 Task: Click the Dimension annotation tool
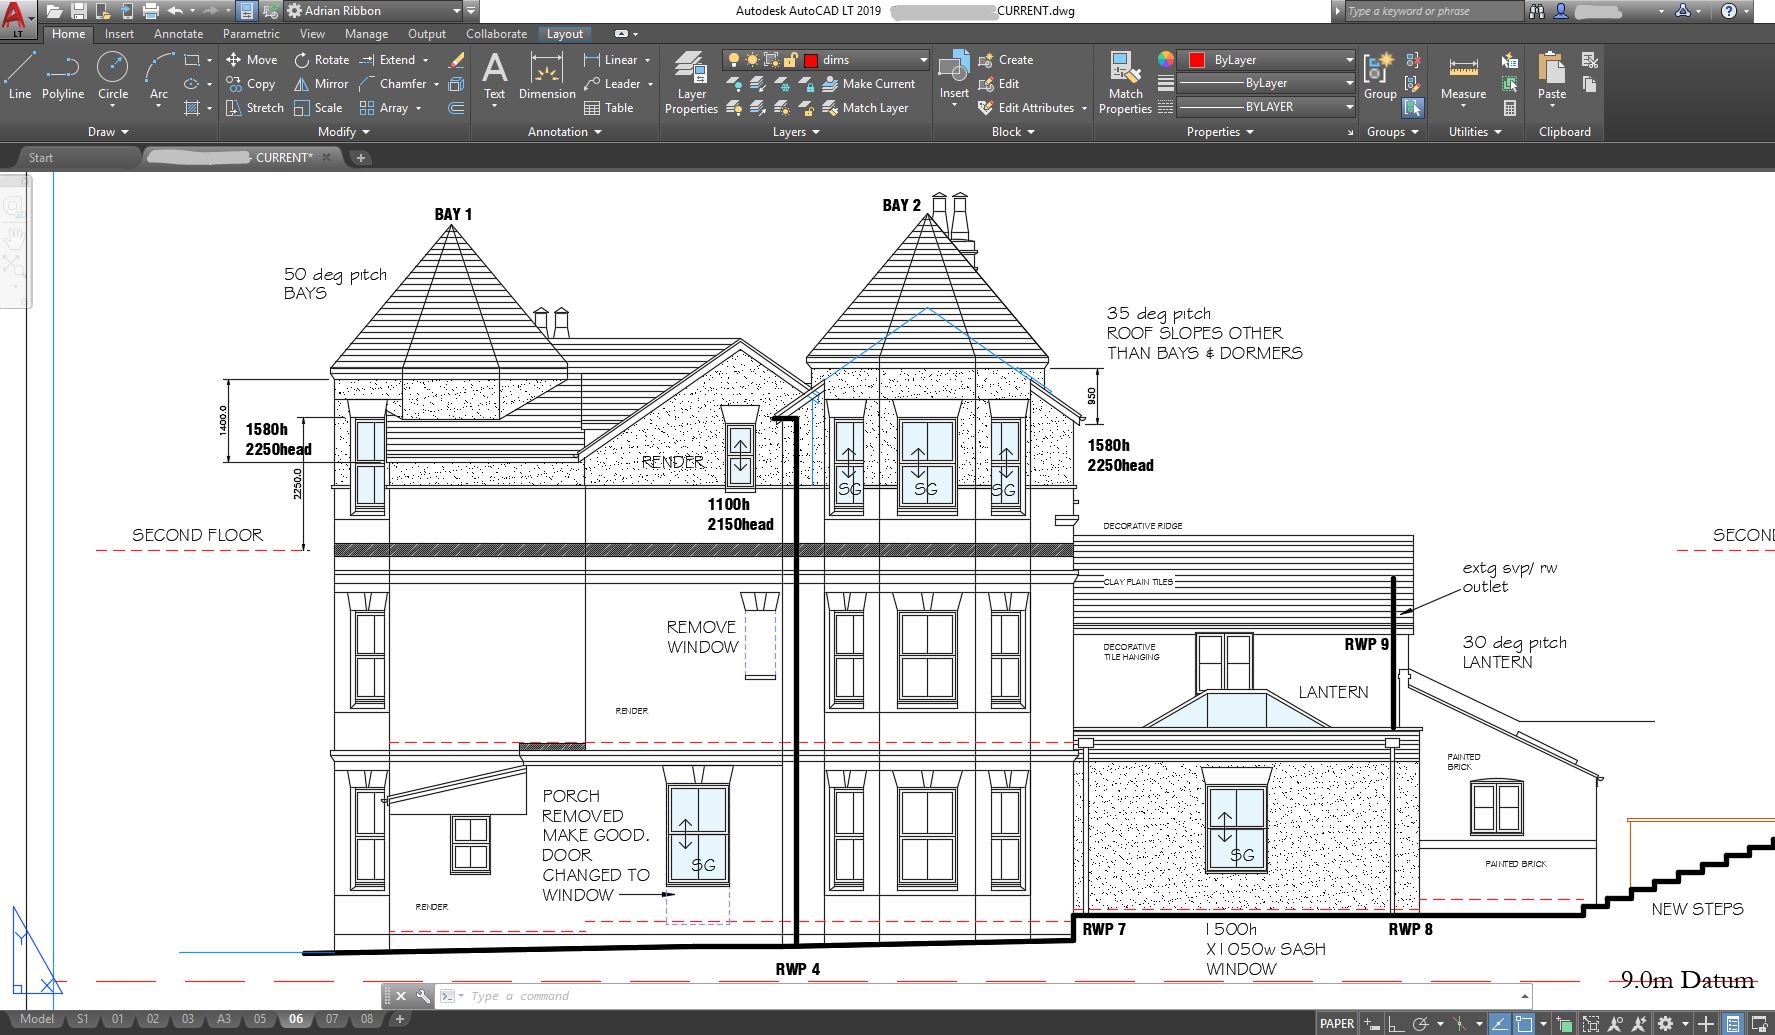coord(546,78)
